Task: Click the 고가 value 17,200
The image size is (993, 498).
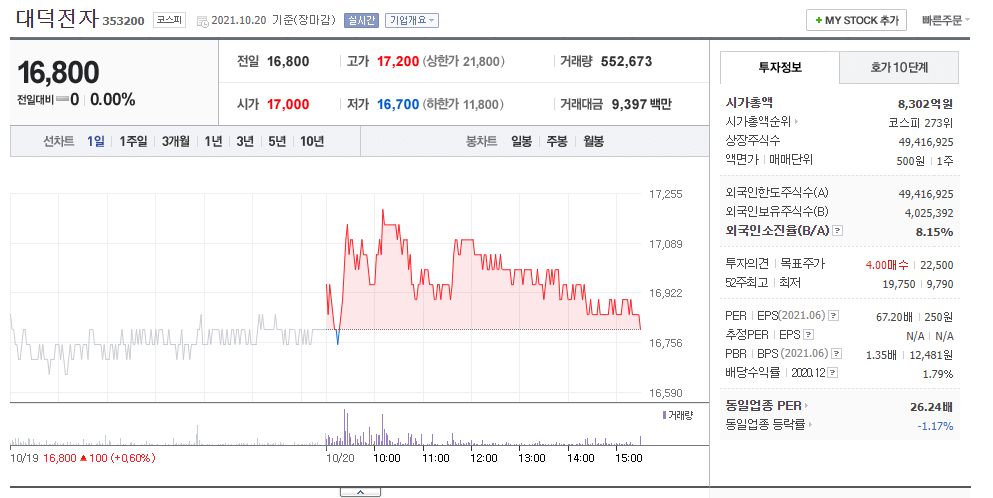Action: pyautogui.click(x=398, y=61)
